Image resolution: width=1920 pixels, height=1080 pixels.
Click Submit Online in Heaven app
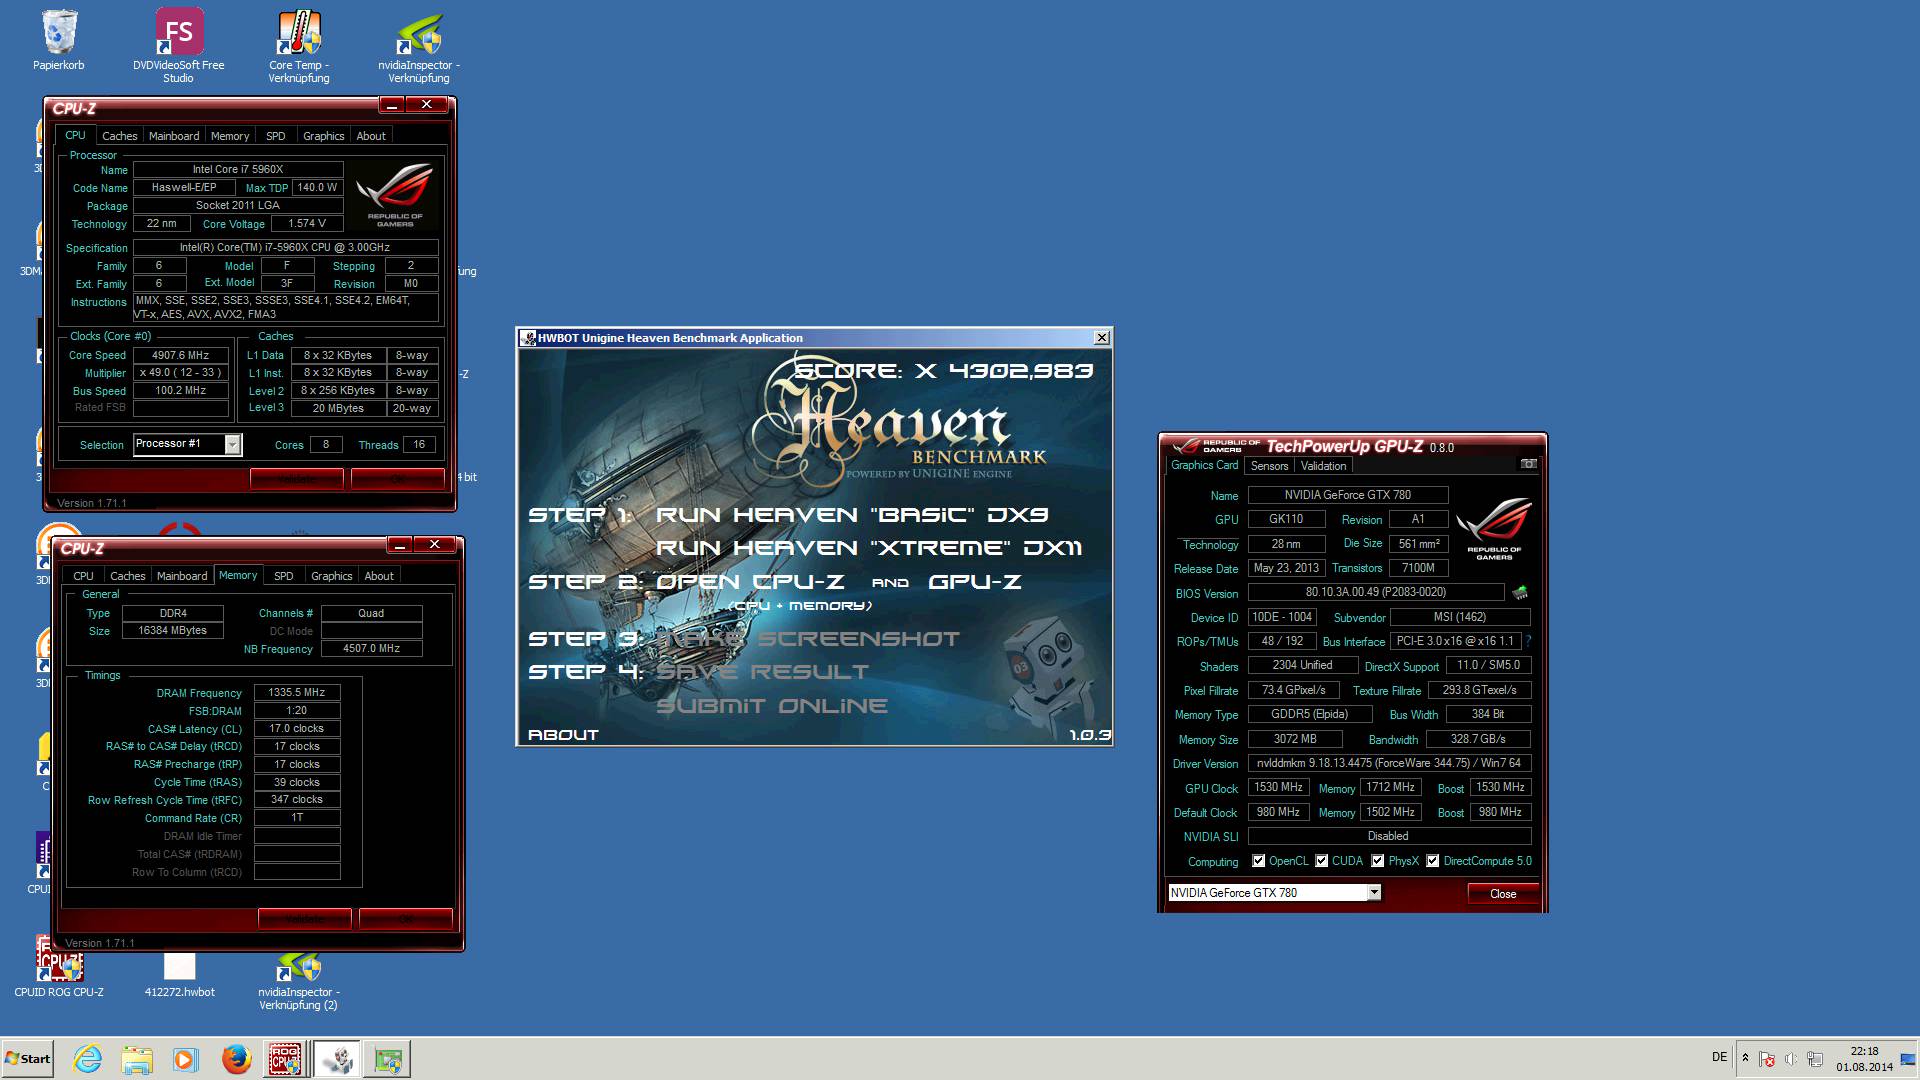tap(772, 706)
